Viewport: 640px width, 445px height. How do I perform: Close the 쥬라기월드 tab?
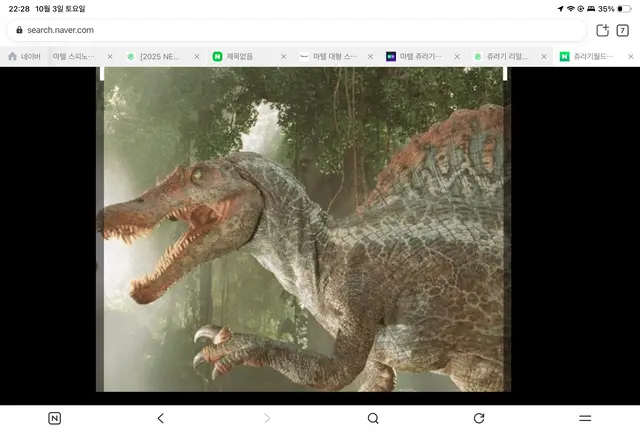631,56
